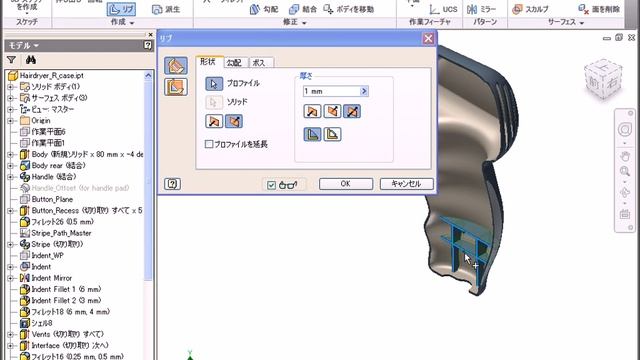
Task: Click the キャンセル button
Action: point(406,184)
